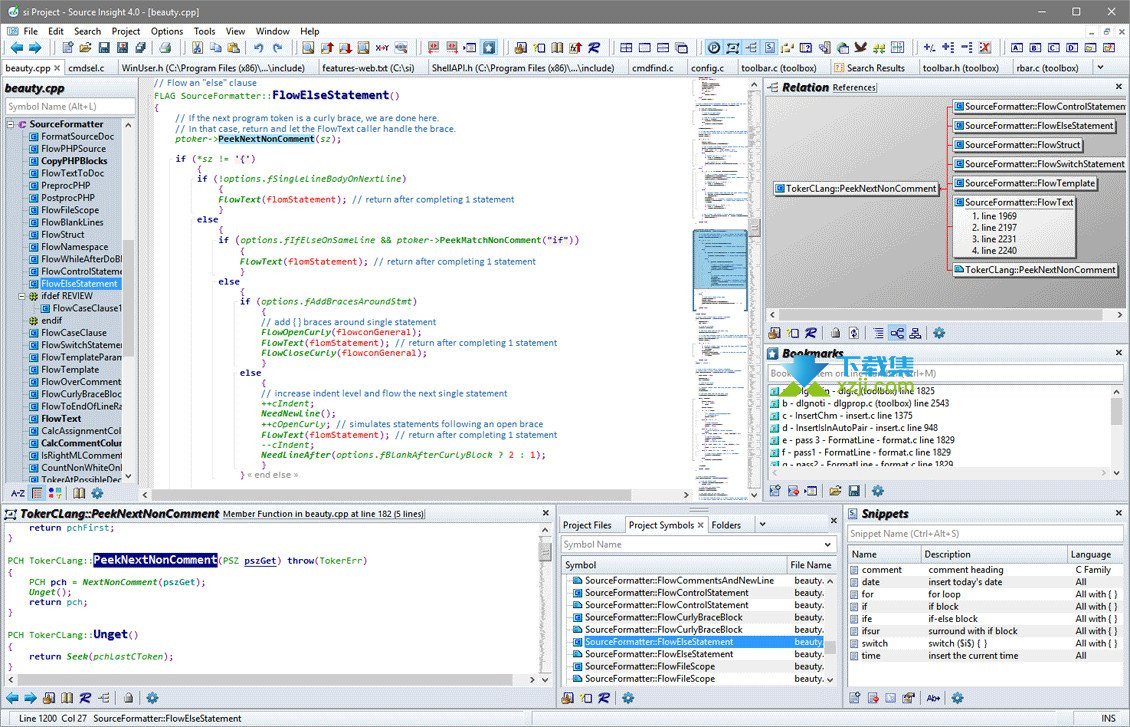Screen dimensions: 1130x727
Task: Click scroll-down arrow in Bookmarks list
Action: pos(1116,473)
